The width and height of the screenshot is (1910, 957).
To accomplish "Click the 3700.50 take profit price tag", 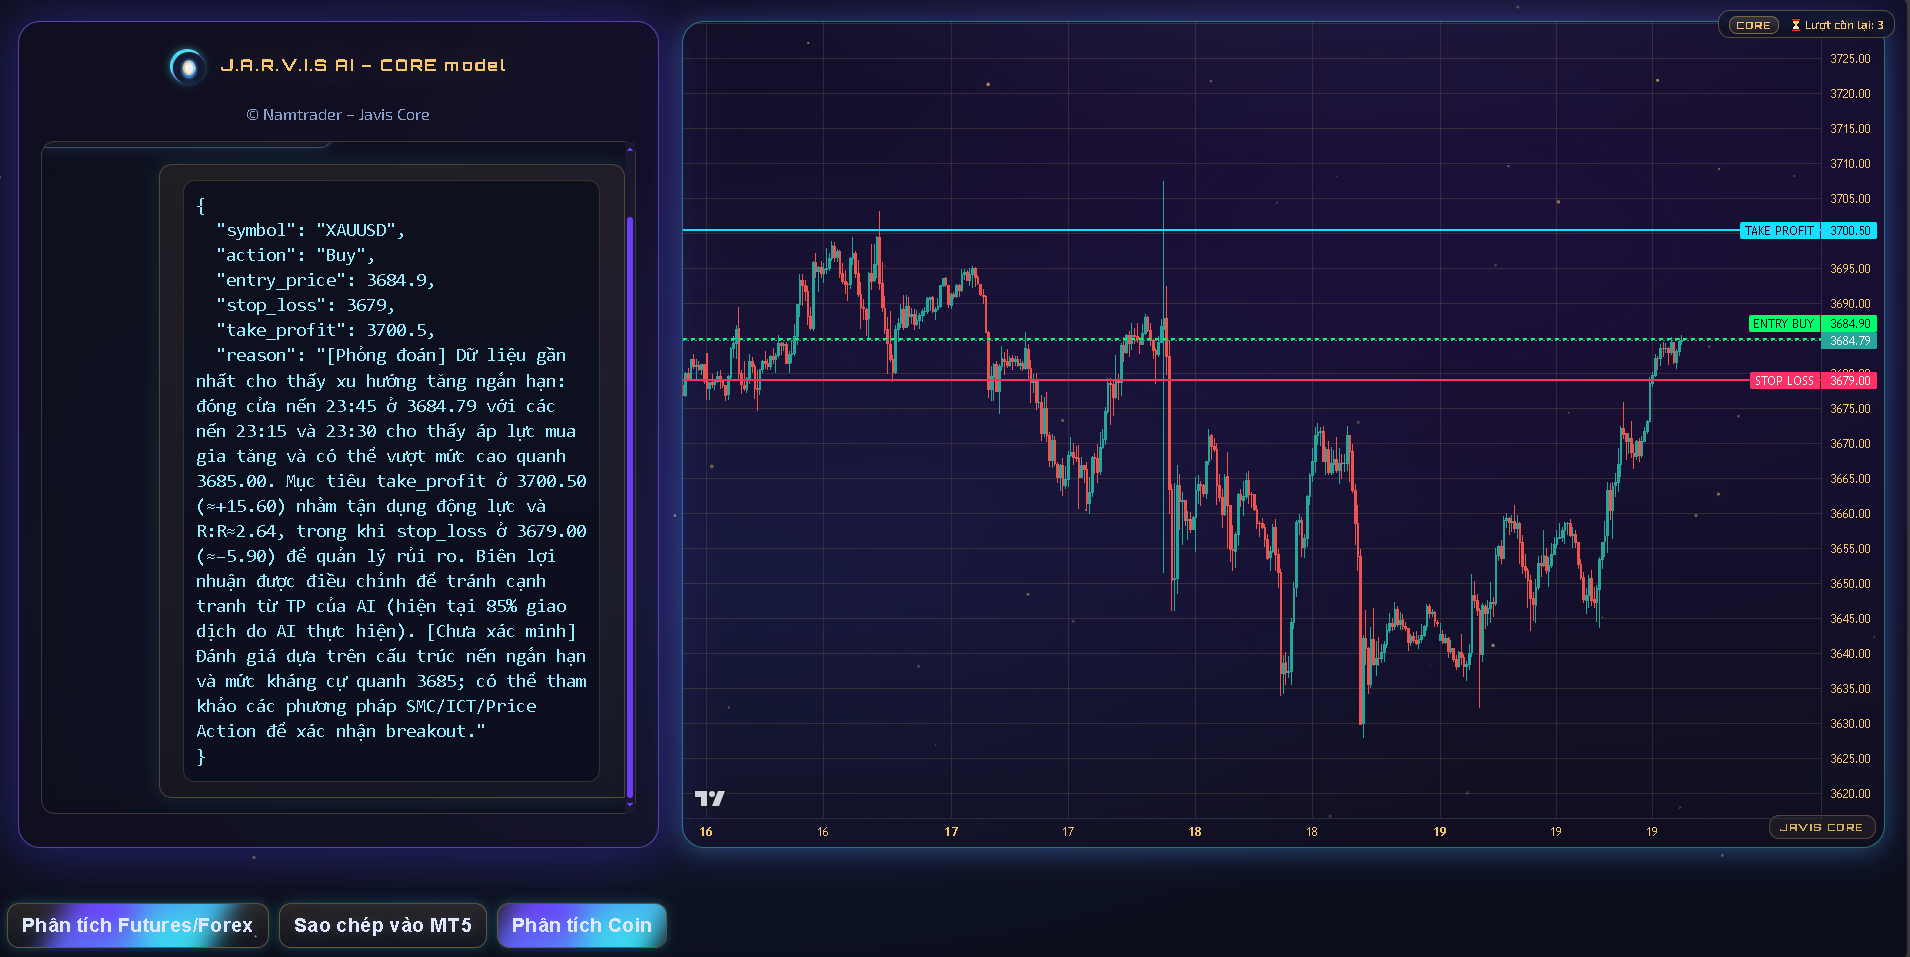I will (x=1849, y=231).
